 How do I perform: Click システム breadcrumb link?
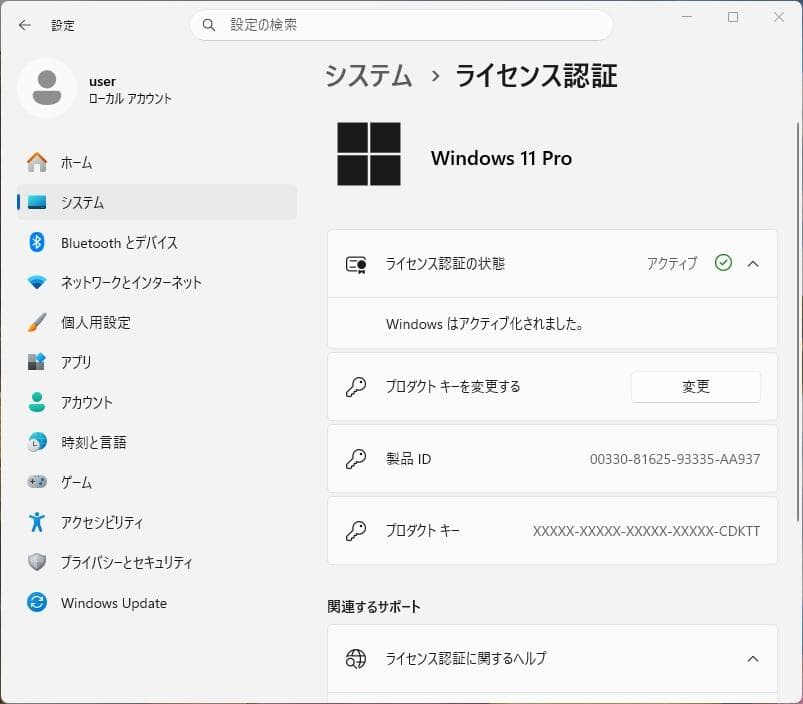[x=369, y=75]
